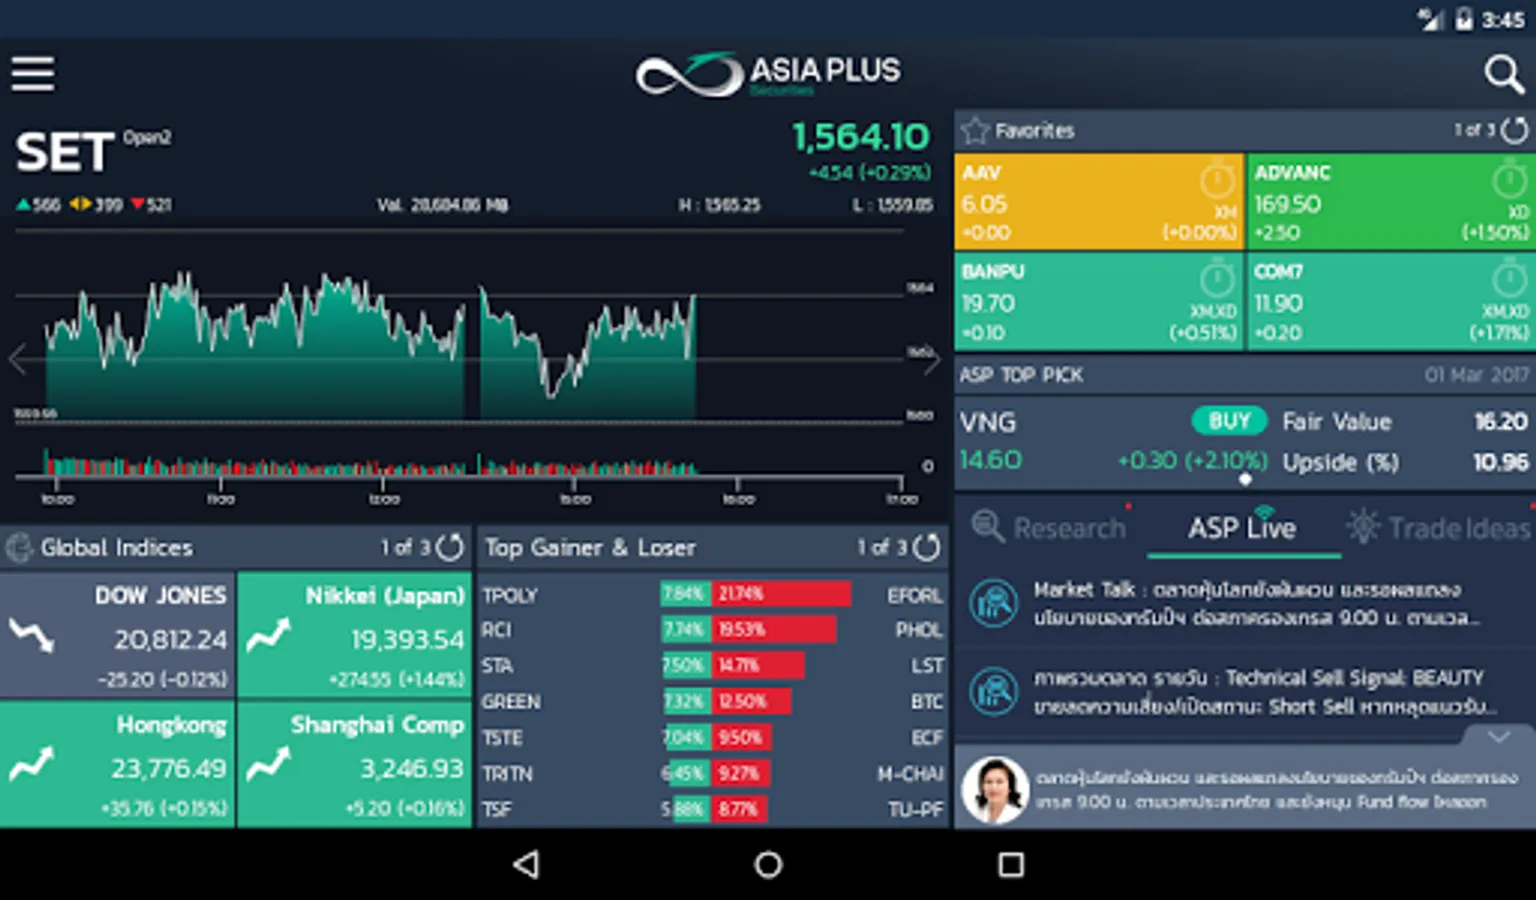
Task: Tap the VNG top pick symbol
Action: tap(988, 422)
